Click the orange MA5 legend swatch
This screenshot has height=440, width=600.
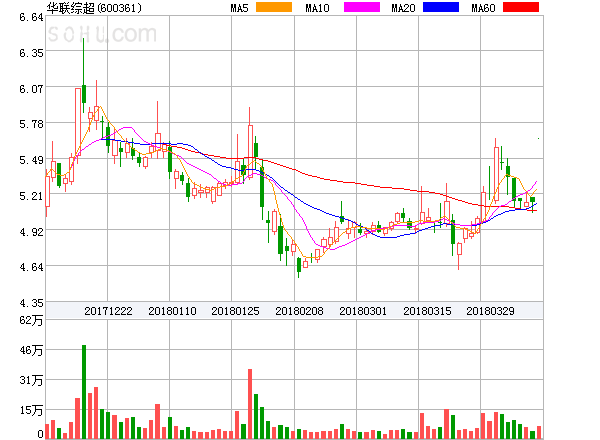(274, 7)
